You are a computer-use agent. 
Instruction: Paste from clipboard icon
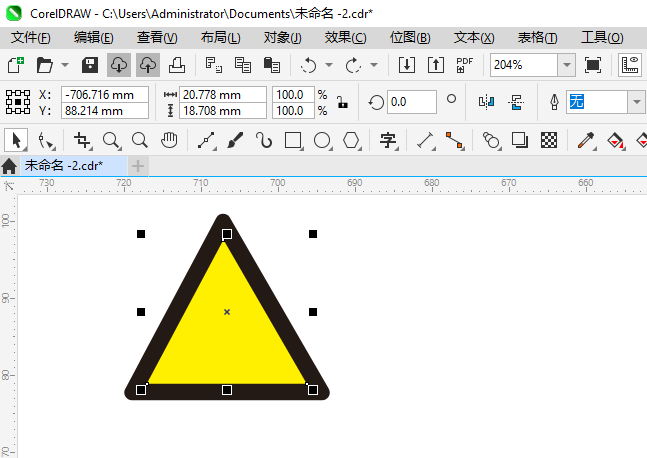pyautogui.click(x=272, y=65)
